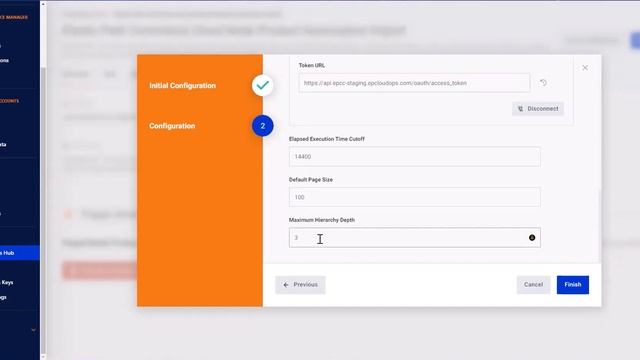Viewport: 640px width, 360px height.
Task: Close the configuration dialog with the X
Action: pyautogui.click(x=585, y=68)
